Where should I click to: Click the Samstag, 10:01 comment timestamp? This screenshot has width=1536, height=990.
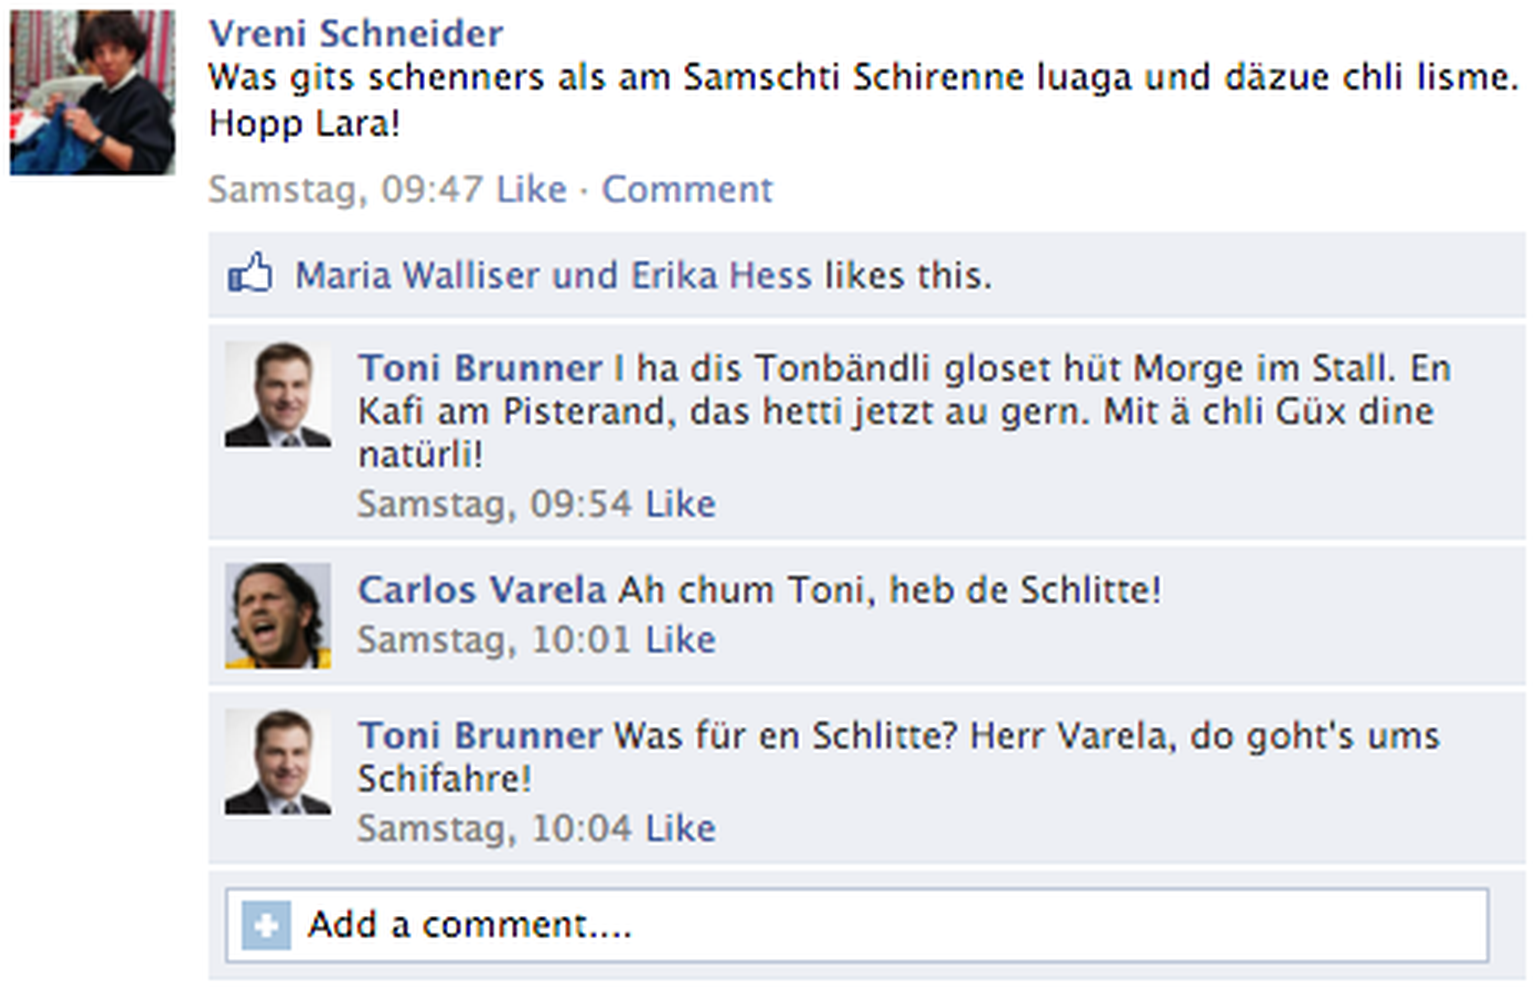(x=495, y=640)
